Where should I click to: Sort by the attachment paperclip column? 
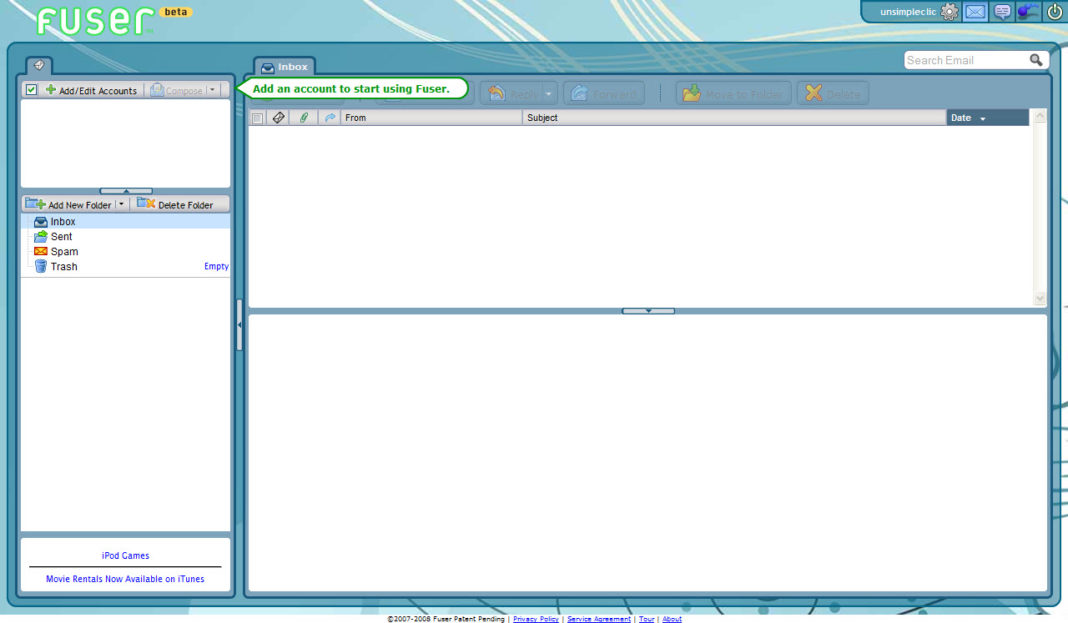[304, 118]
